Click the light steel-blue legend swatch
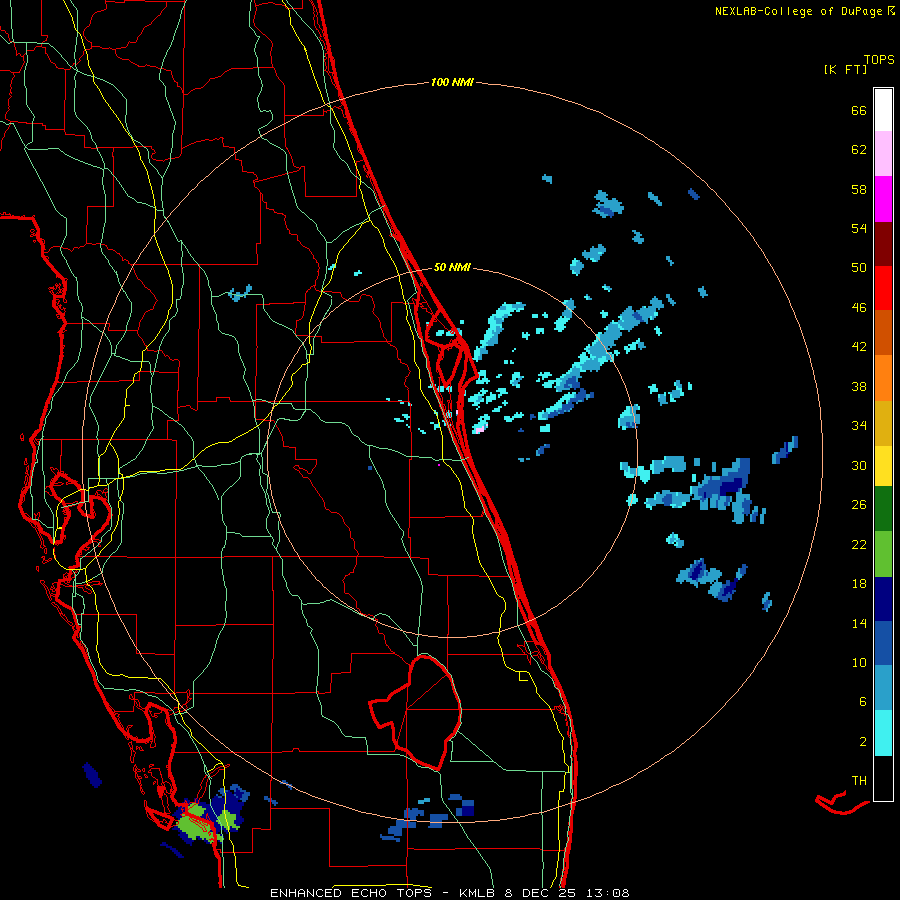Screen dimensions: 900x900 coord(883,688)
